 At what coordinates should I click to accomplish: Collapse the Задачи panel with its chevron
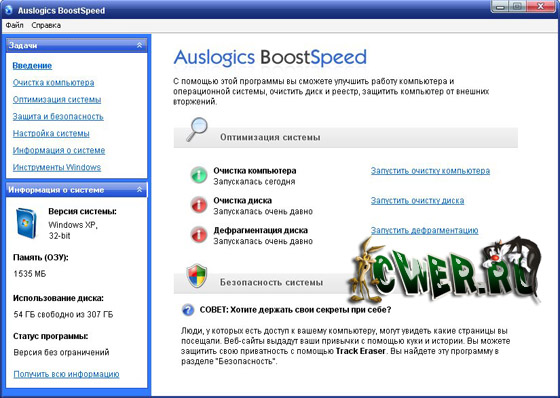pyautogui.click(x=139, y=45)
